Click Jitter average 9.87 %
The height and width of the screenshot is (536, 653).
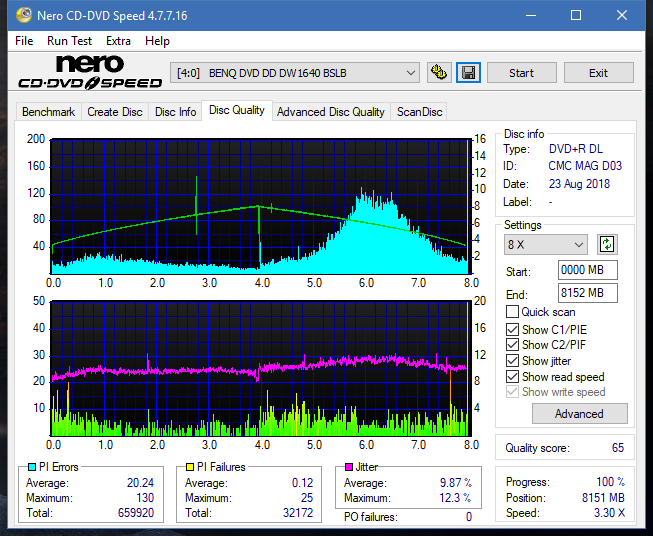point(456,483)
